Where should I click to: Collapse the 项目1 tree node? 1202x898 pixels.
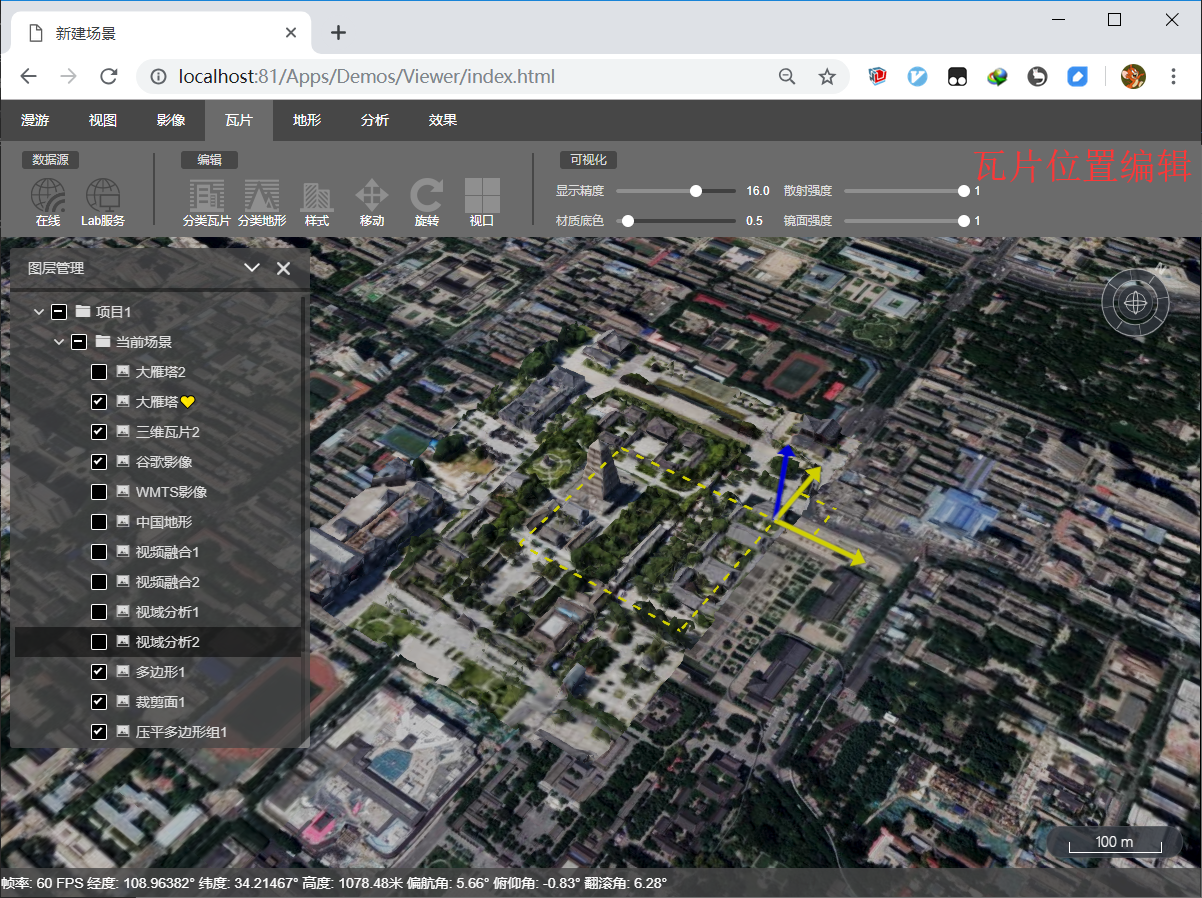[x=39, y=312]
